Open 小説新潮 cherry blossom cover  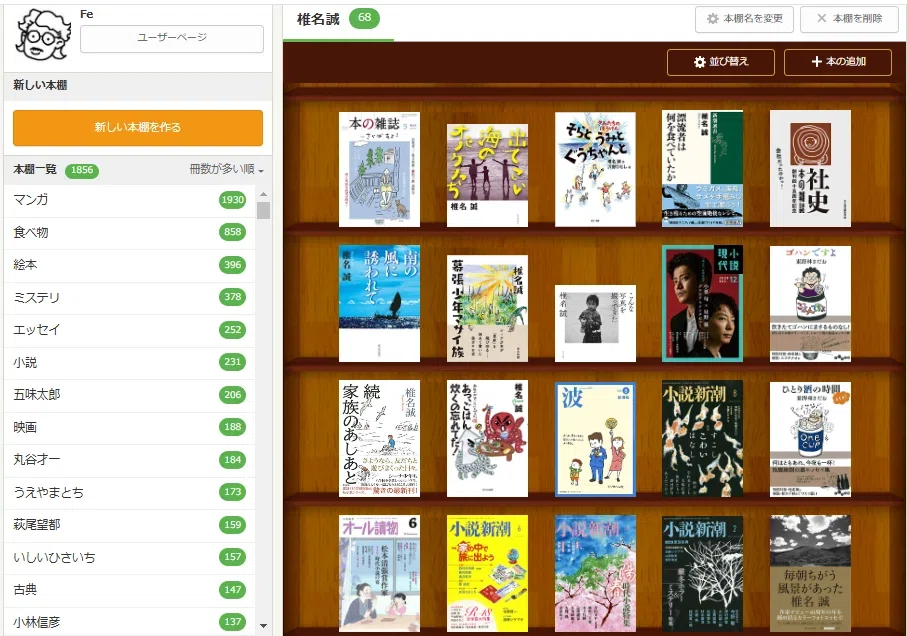pyautogui.click(x=595, y=574)
